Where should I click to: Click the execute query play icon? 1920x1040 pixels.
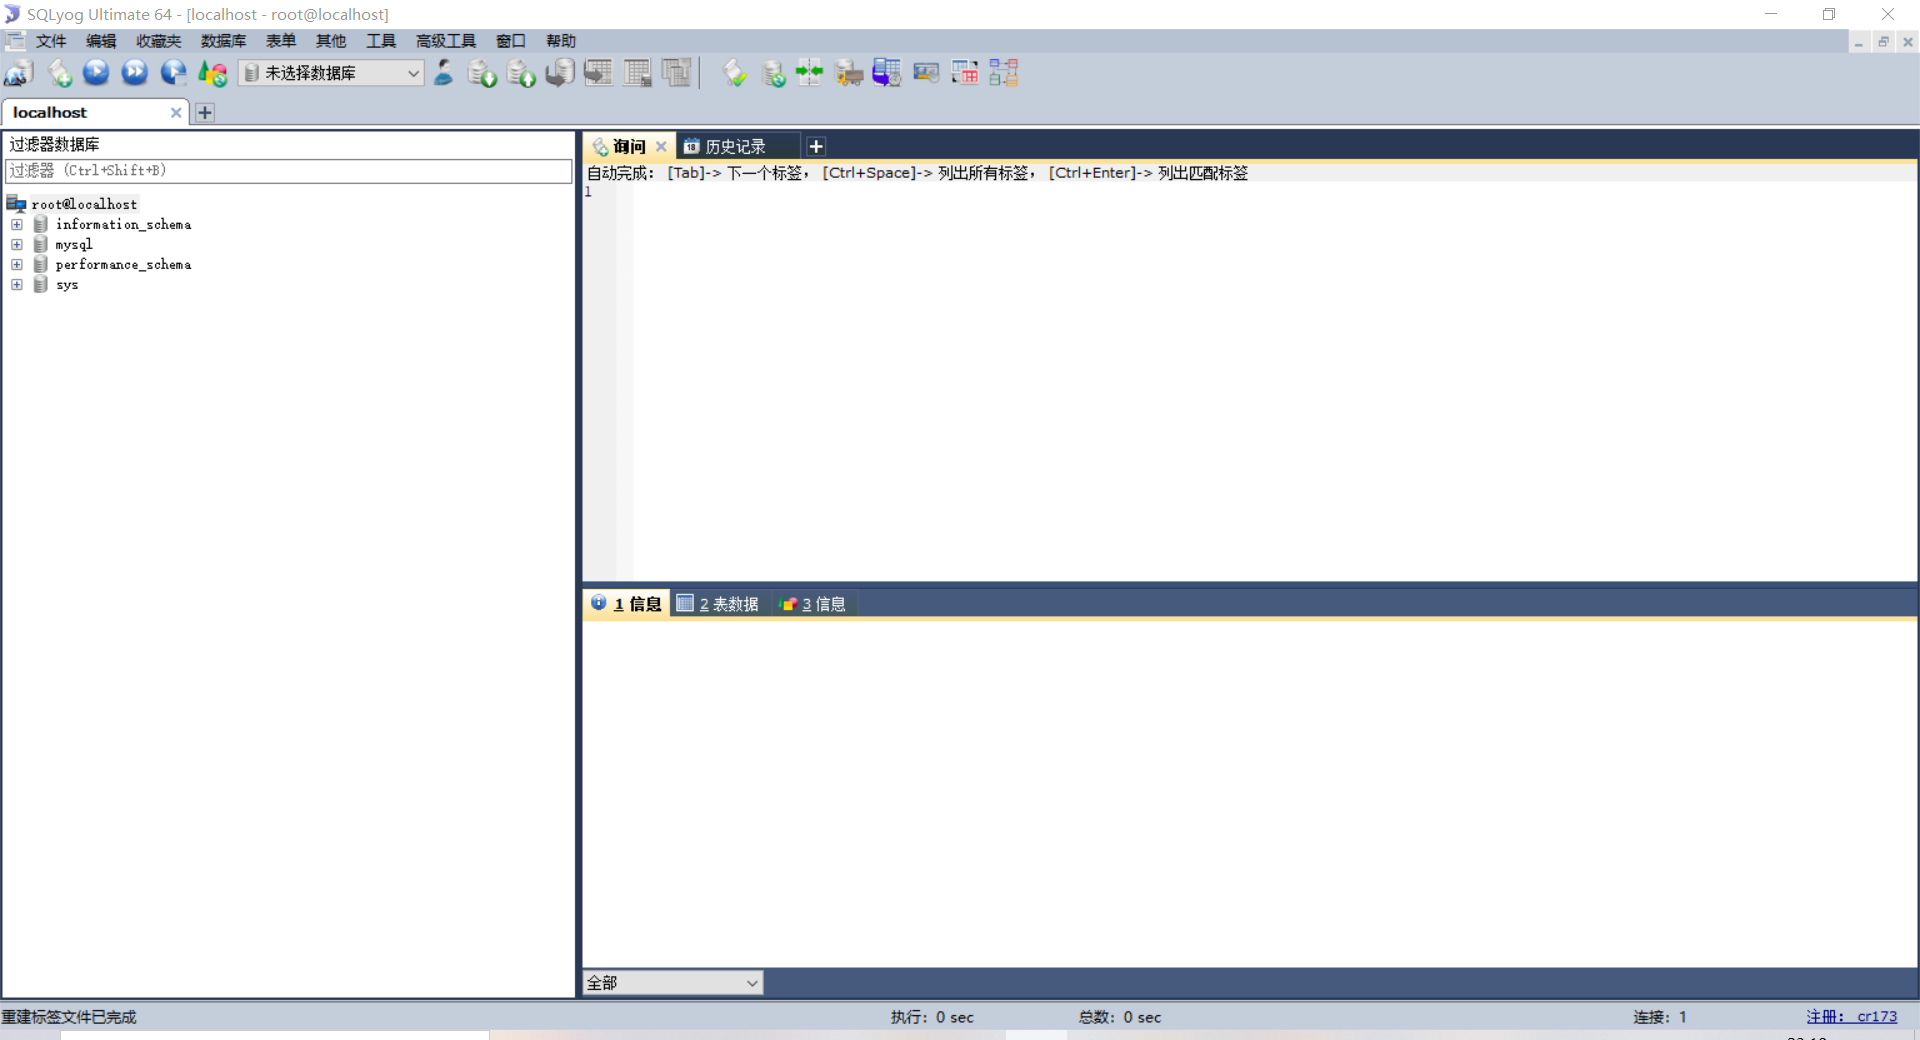(x=96, y=73)
